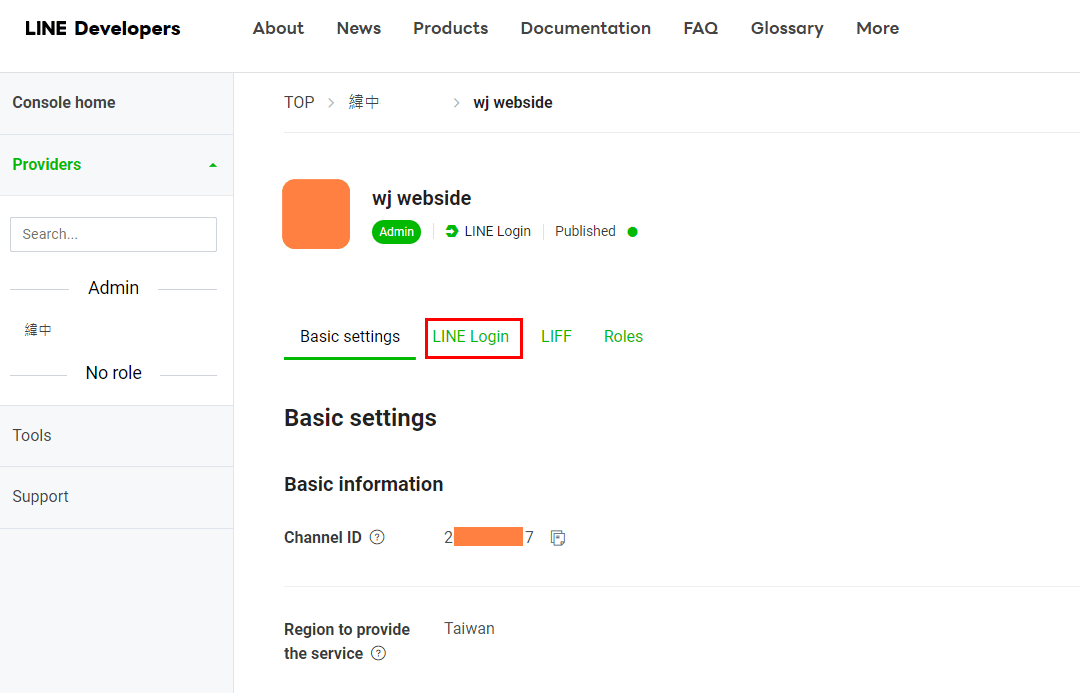Switch to the LIFF tab
The height and width of the screenshot is (693, 1080).
coord(556,337)
